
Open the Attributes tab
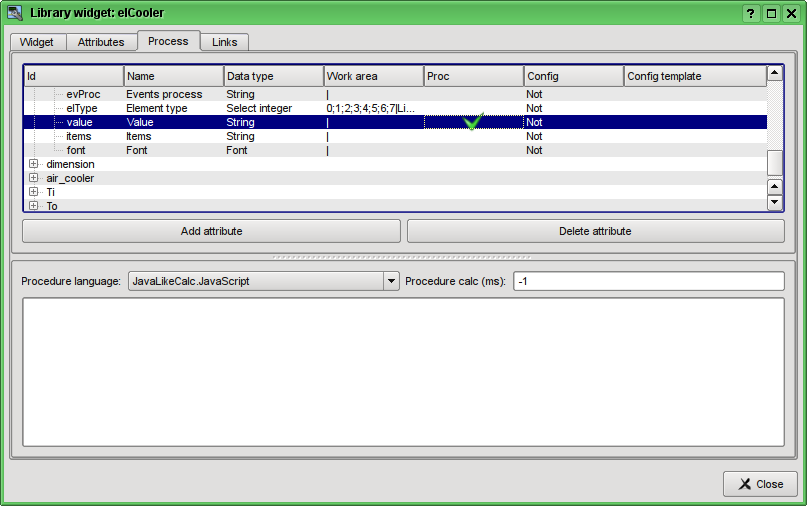101,42
